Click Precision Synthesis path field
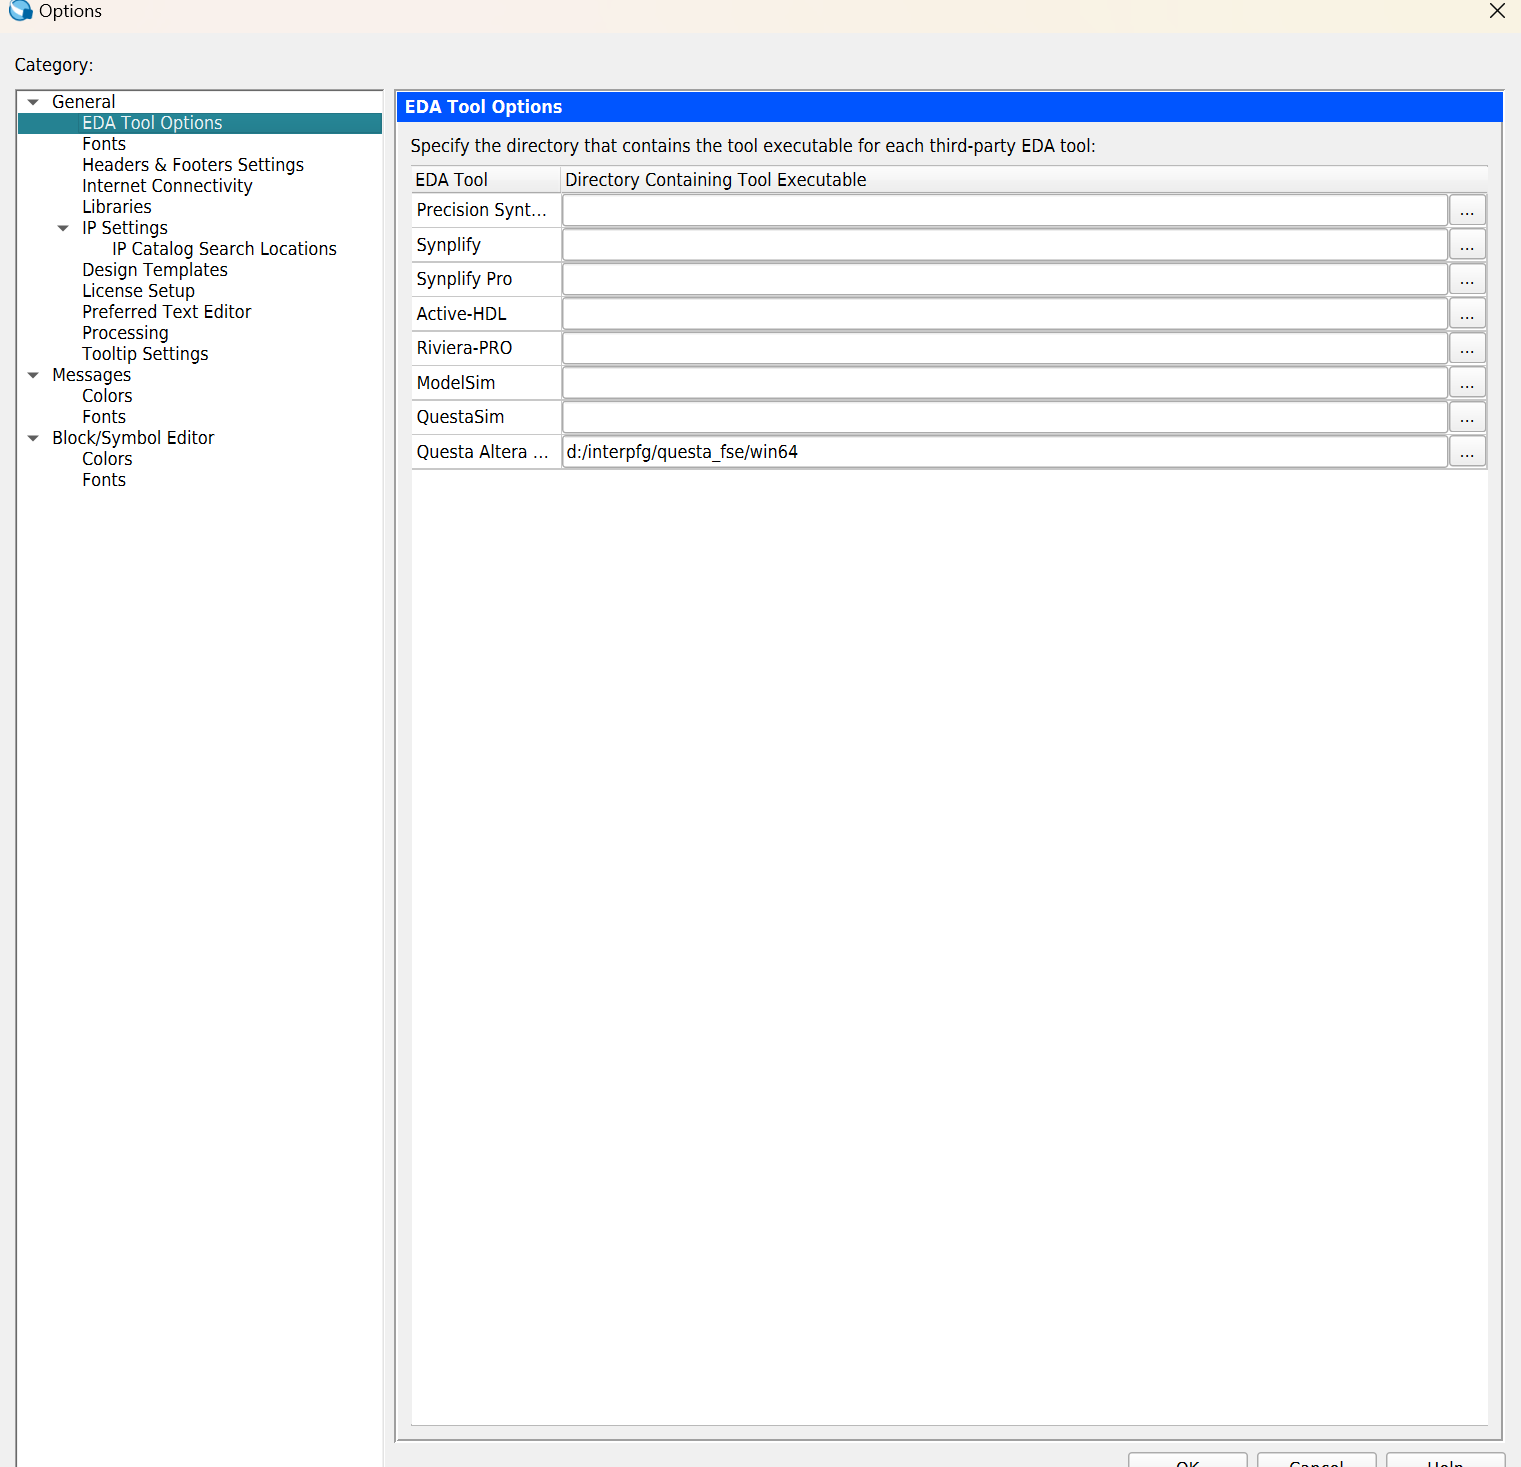The image size is (1521, 1467). click(1005, 210)
